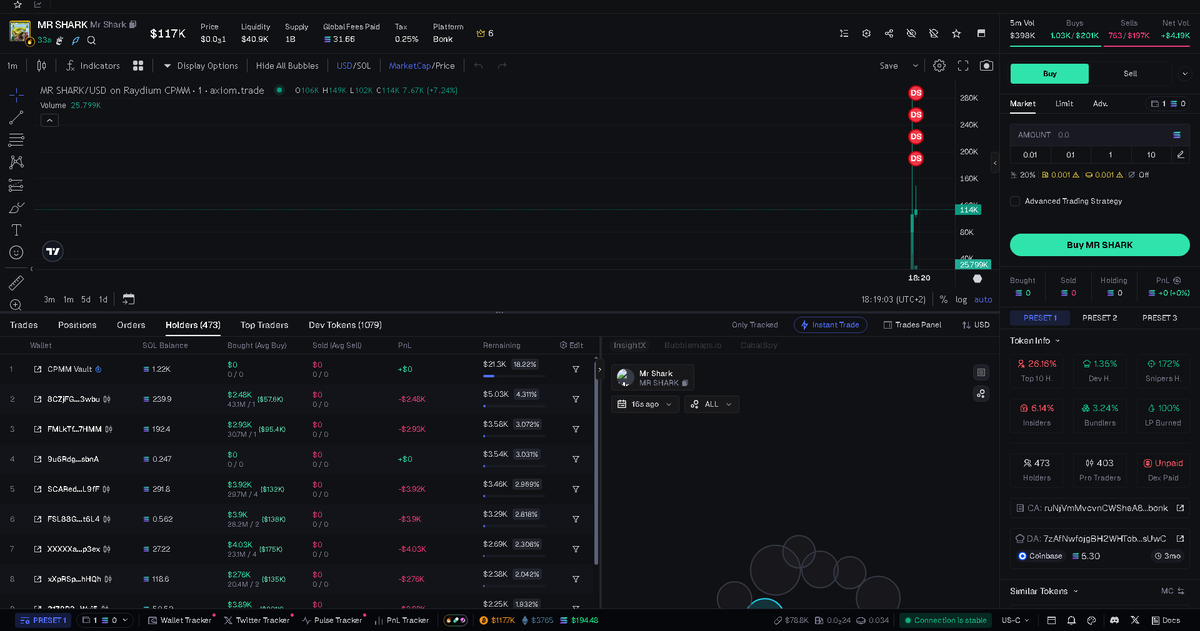Image resolution: width=1200 pixels, height=631 pixels.
Task: Select the Limit order tab
Action: [1064, 103]
